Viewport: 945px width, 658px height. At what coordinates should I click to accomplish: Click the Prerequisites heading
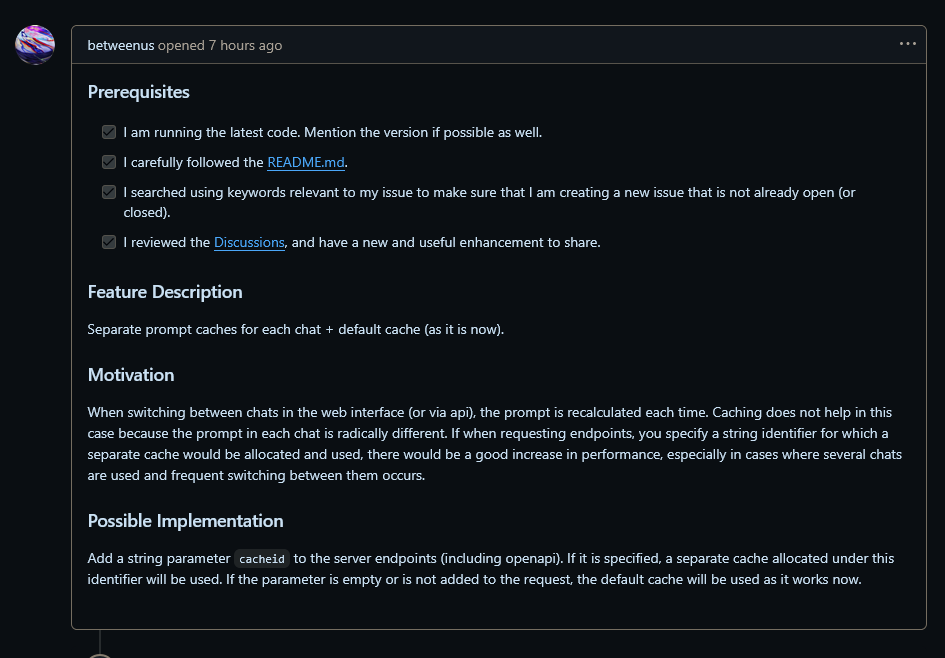(139, 92)
